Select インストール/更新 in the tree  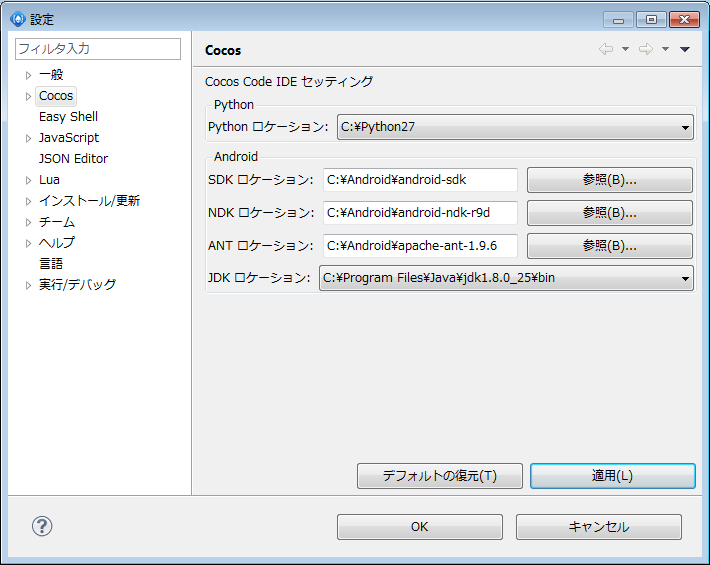pos(89,201)
